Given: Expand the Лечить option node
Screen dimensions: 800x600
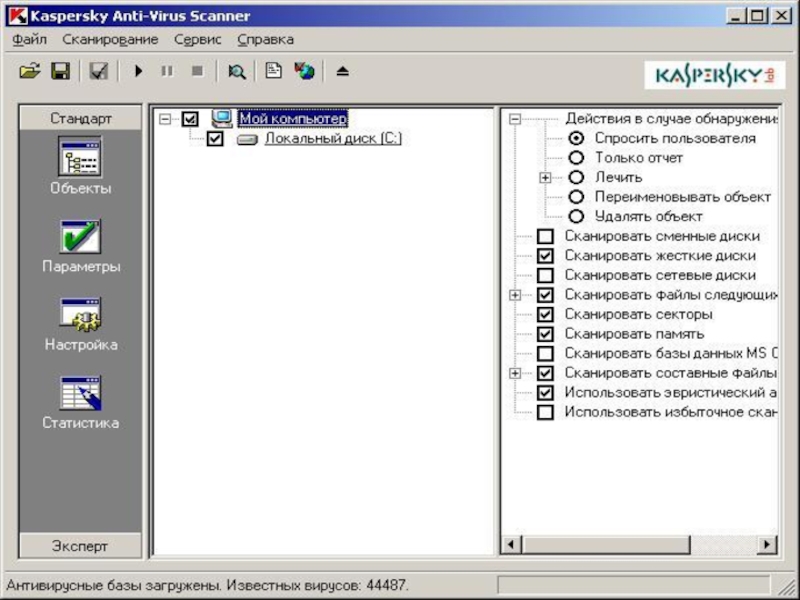Looking at the screenshot, I should (545, 178).
